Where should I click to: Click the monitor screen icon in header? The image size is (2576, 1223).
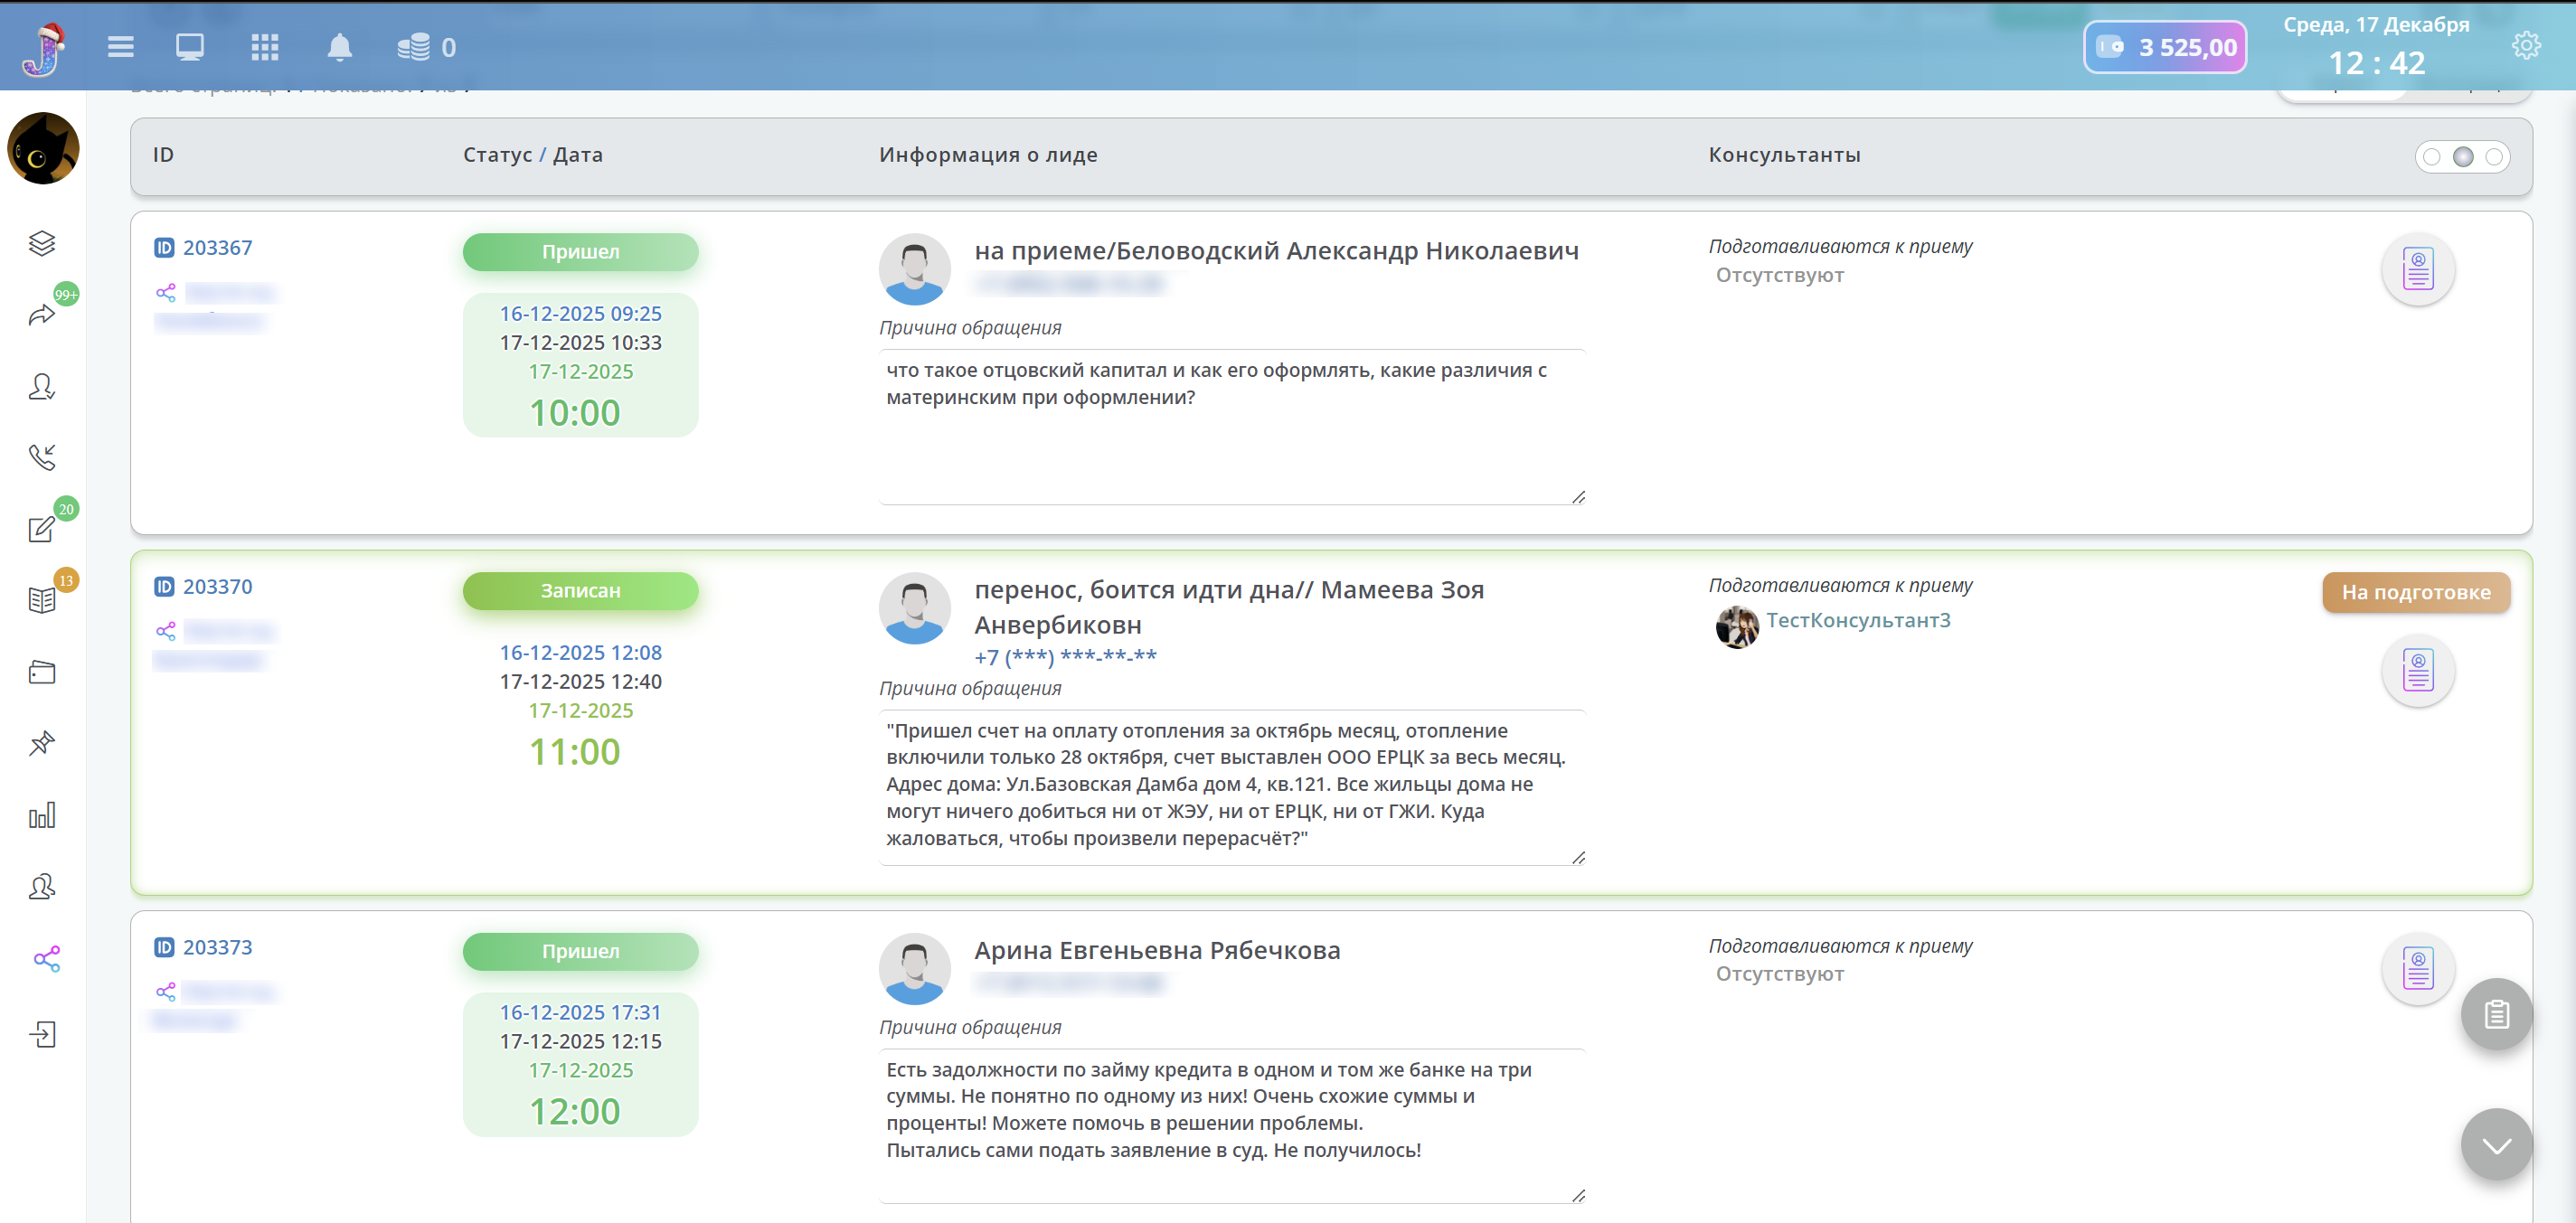click(x=190, y=47)
